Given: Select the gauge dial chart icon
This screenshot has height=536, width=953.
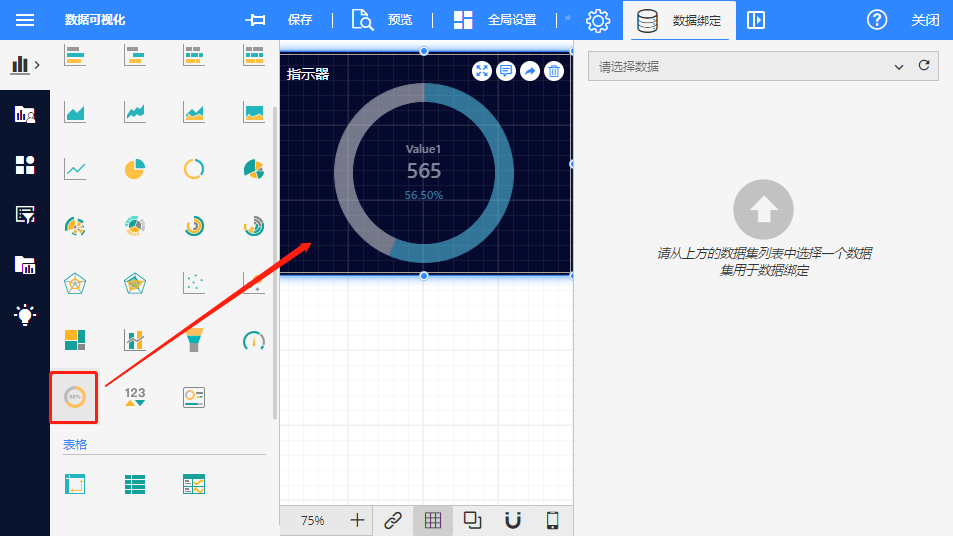Looking at the screenshot, I should (x=254, y=341).
